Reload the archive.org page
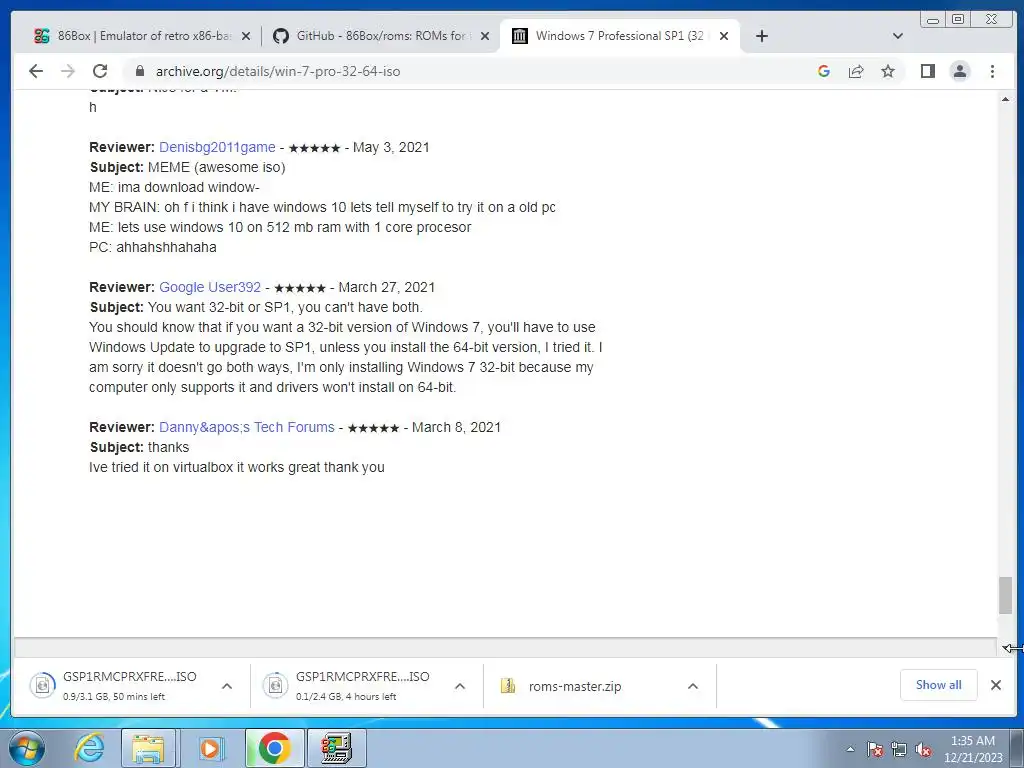 (100, 71)
